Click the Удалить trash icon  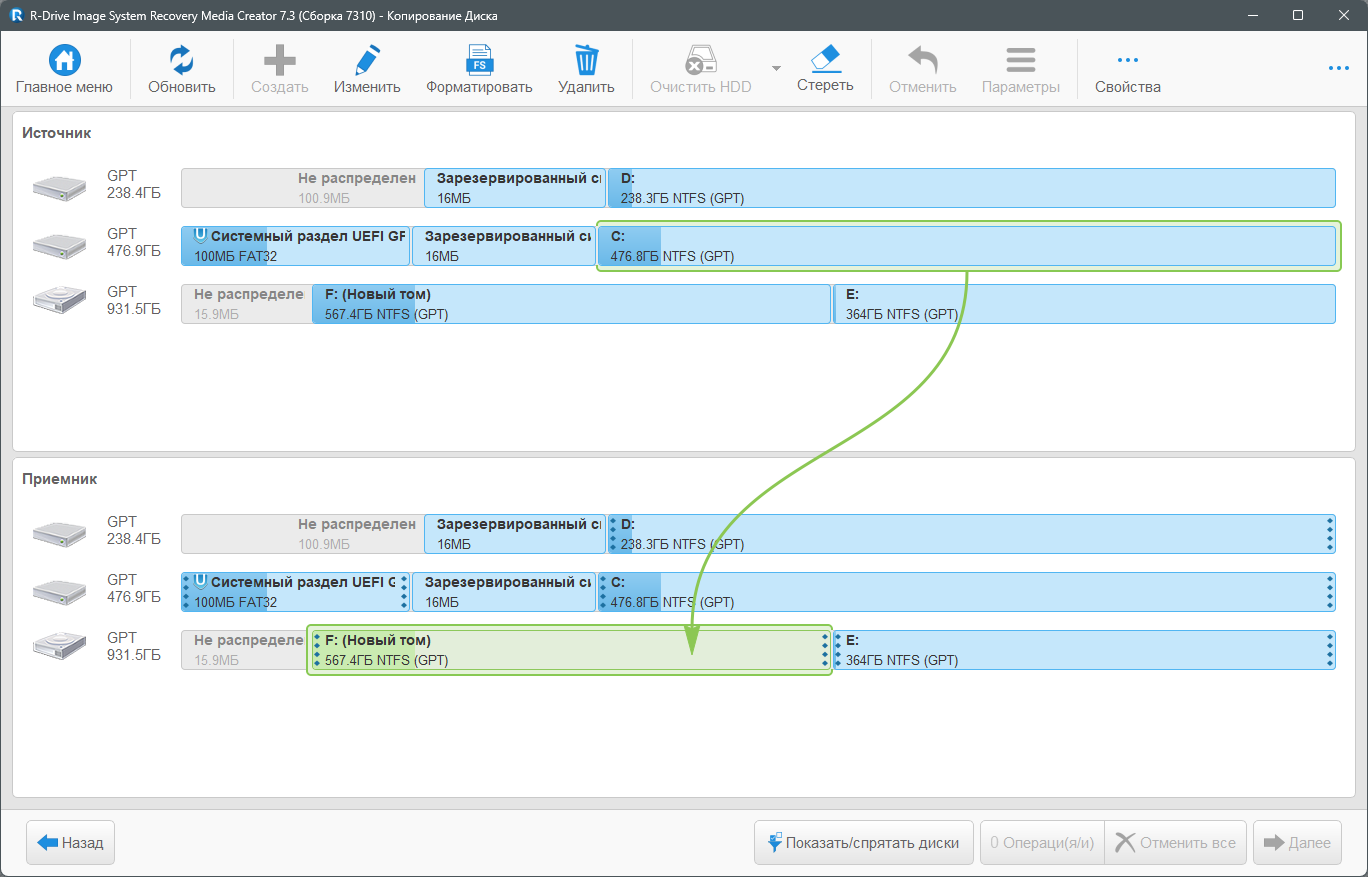click(586, 62)
